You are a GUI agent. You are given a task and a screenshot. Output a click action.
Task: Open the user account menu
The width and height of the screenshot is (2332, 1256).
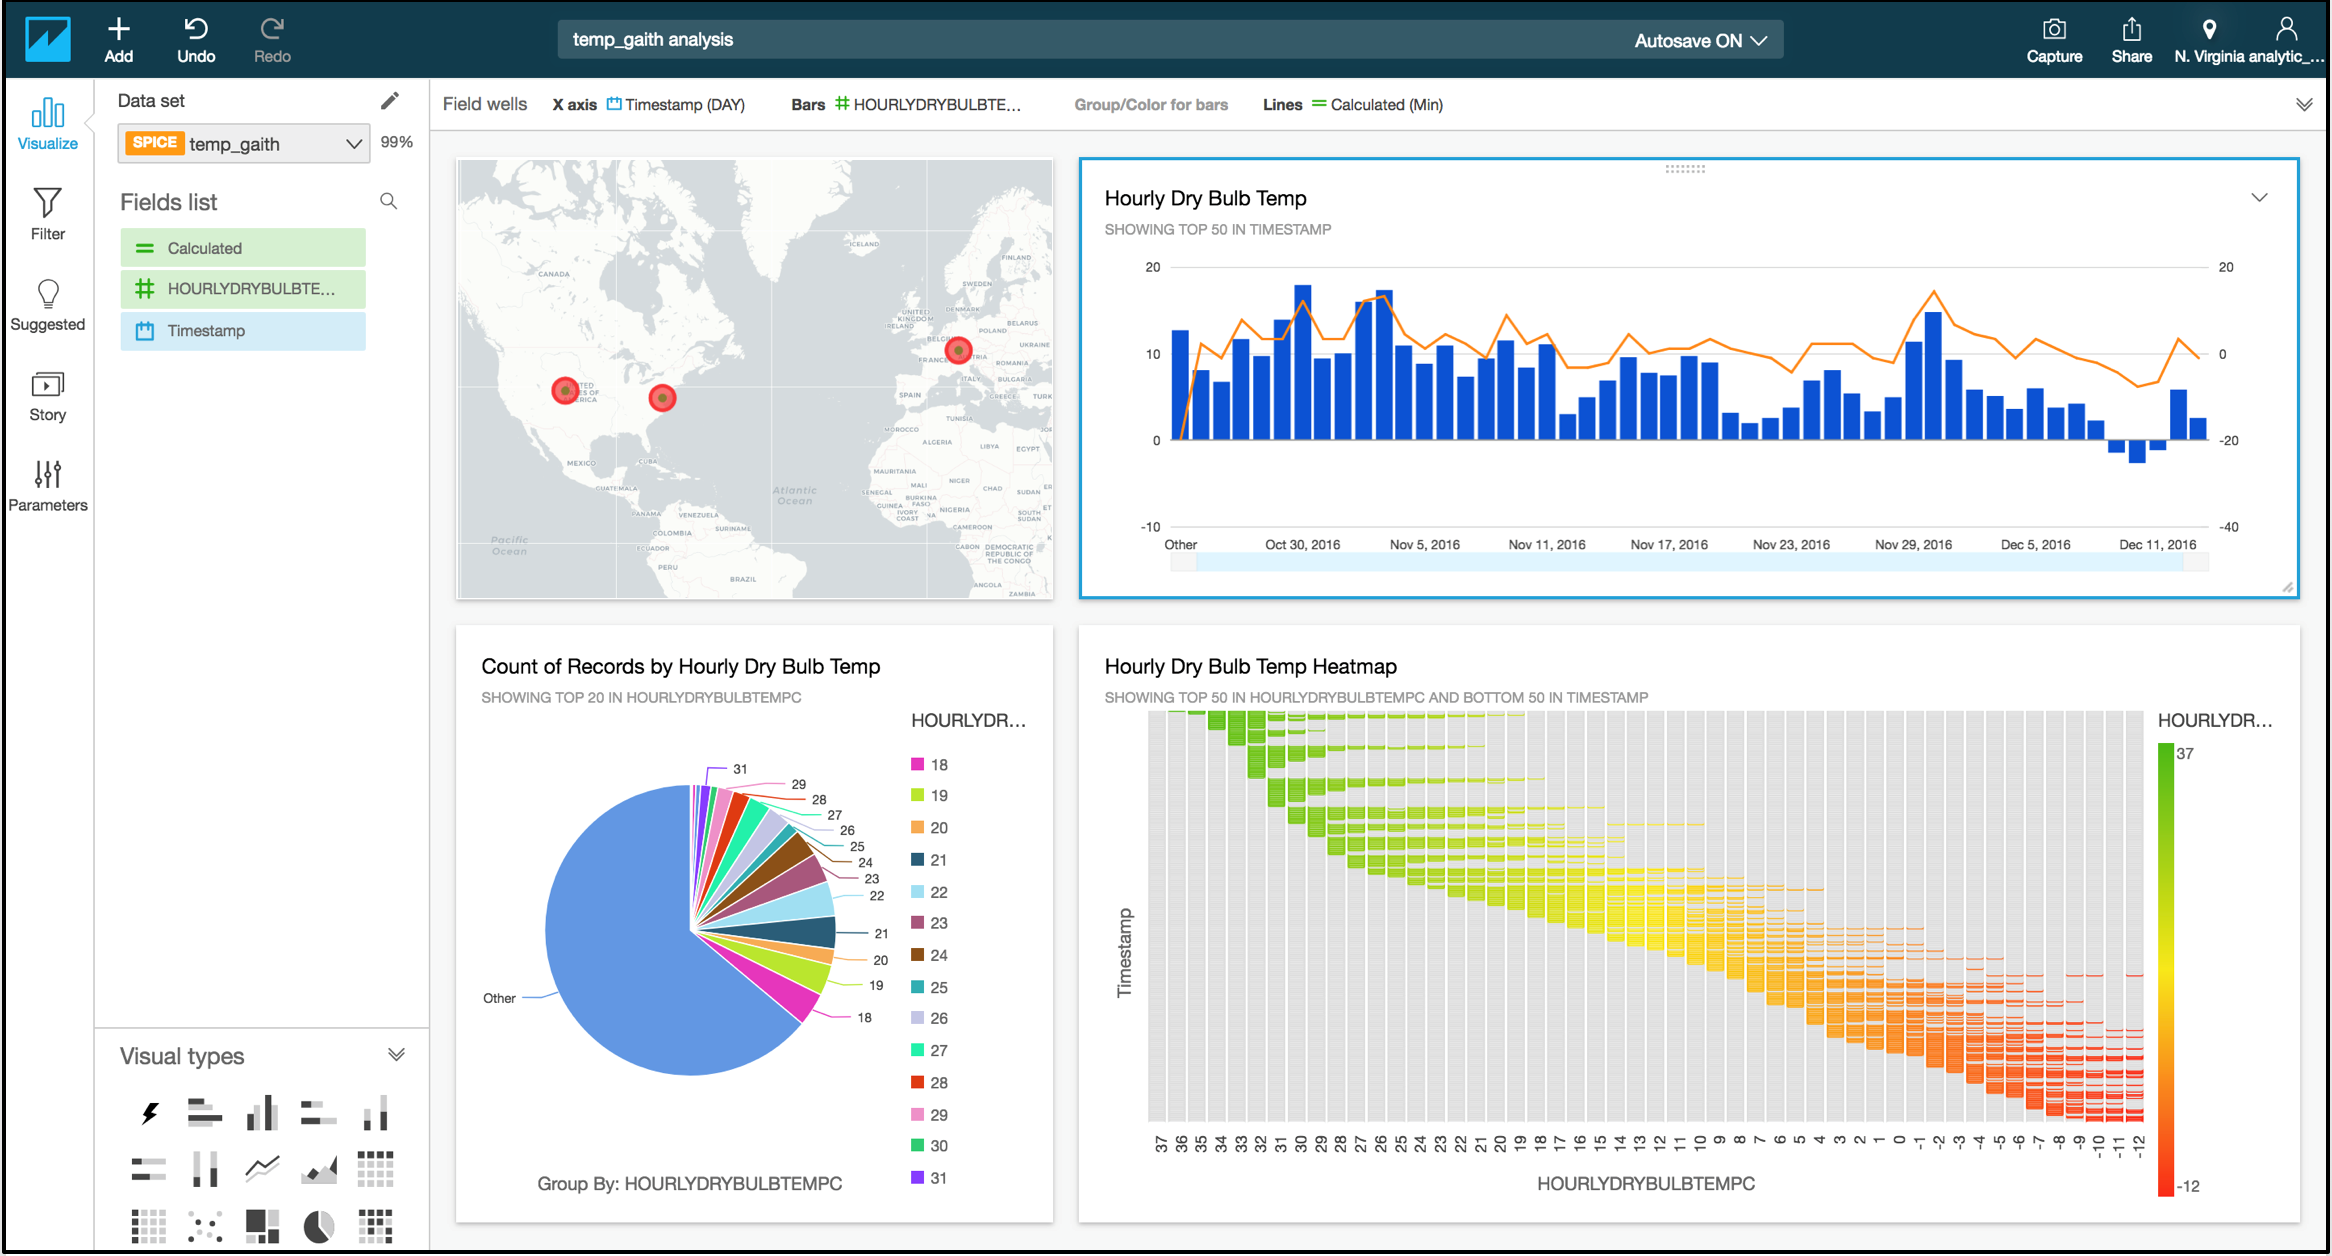pos(2286,41)
